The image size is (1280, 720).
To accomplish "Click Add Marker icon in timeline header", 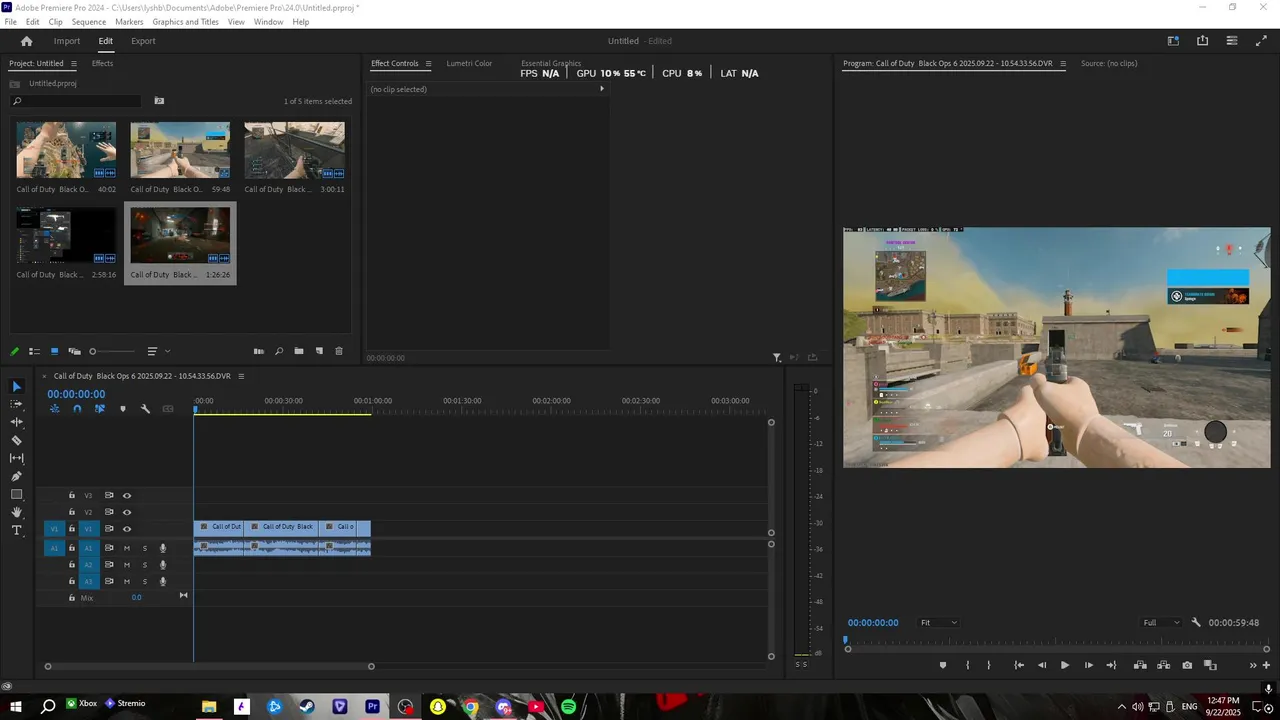I will (123, 408).
